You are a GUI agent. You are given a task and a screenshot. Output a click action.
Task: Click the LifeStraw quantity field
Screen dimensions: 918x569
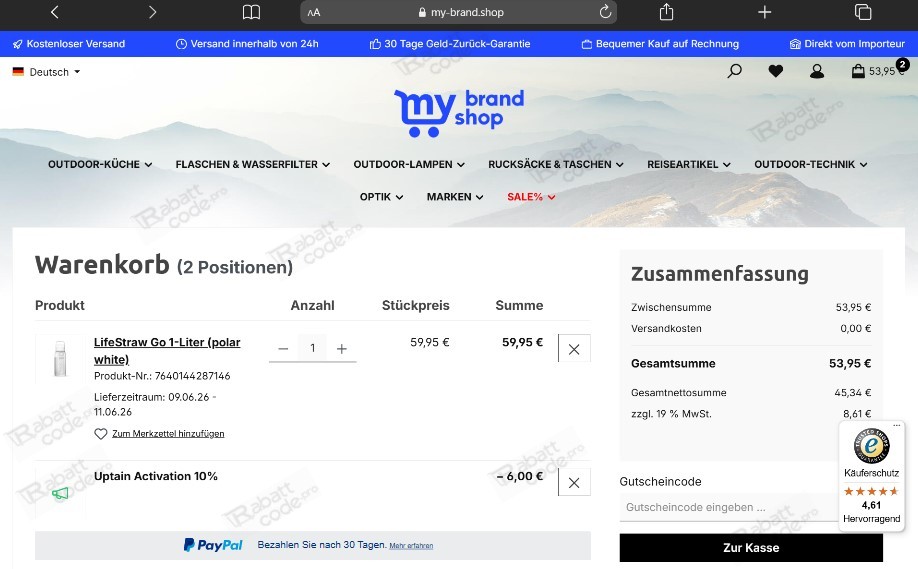pyautogui.click(x=313, y=348)
